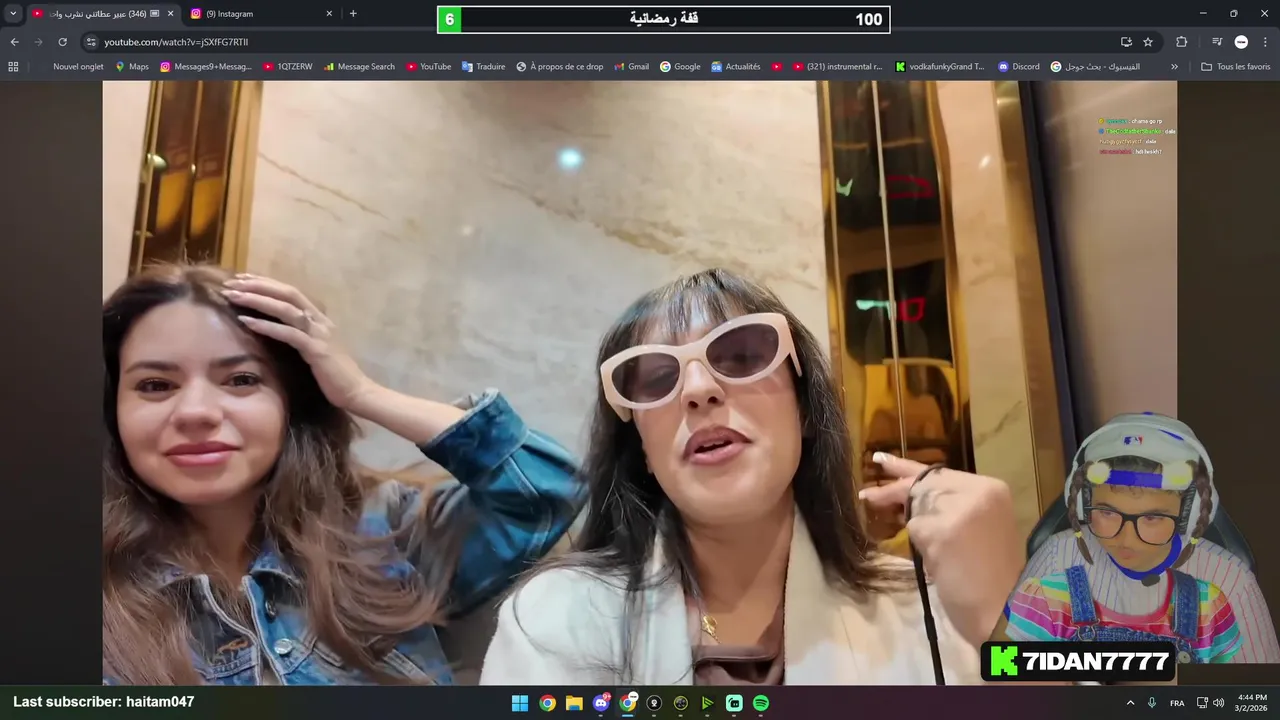1280x720 pixels.
Task: Open OBS Studio from the taskbar
Action: tap(654, 703)
